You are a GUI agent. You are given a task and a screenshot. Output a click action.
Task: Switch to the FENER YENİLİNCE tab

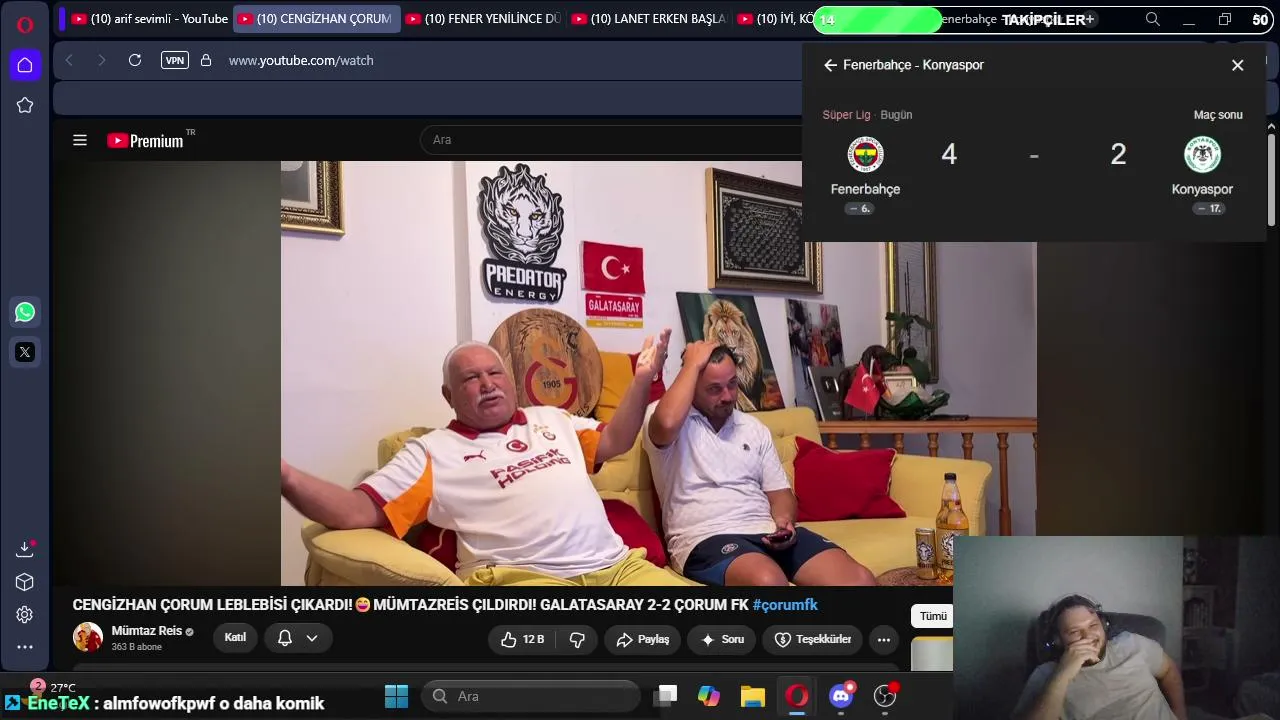[x=484, y=19]
